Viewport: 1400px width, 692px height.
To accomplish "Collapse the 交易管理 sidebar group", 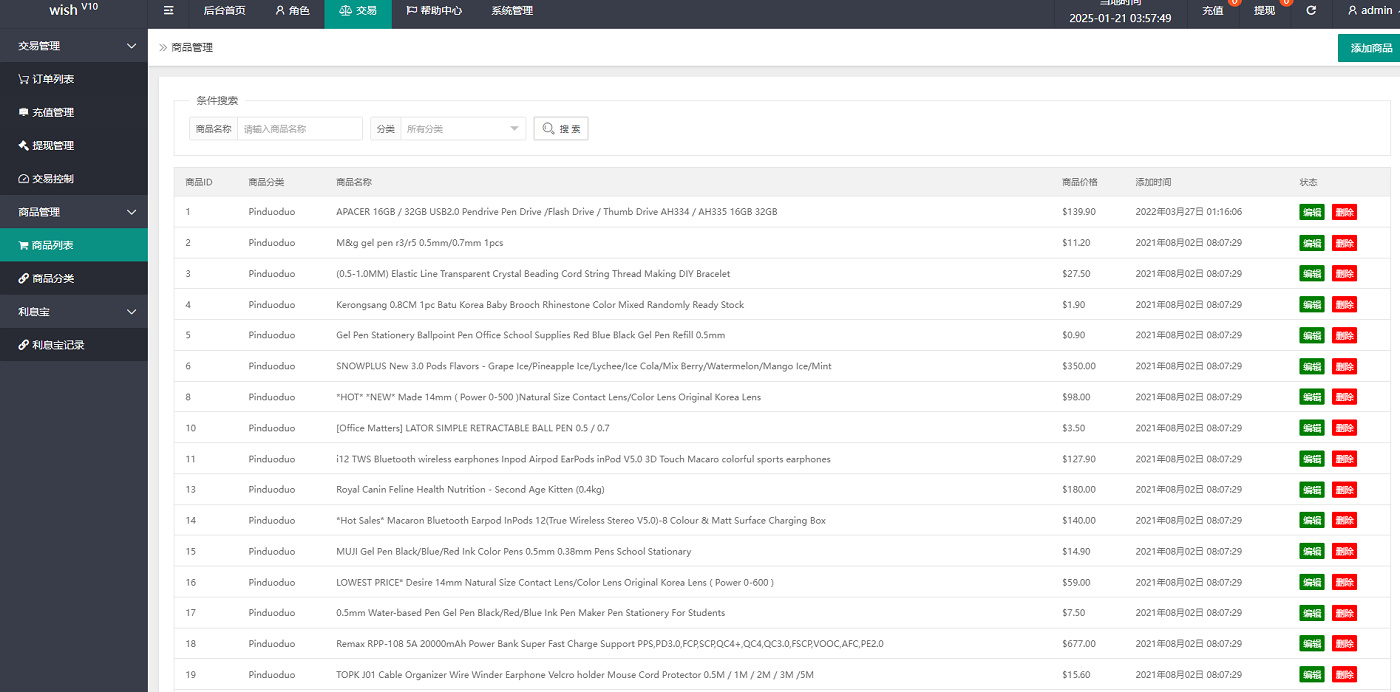I will (73, 46).
